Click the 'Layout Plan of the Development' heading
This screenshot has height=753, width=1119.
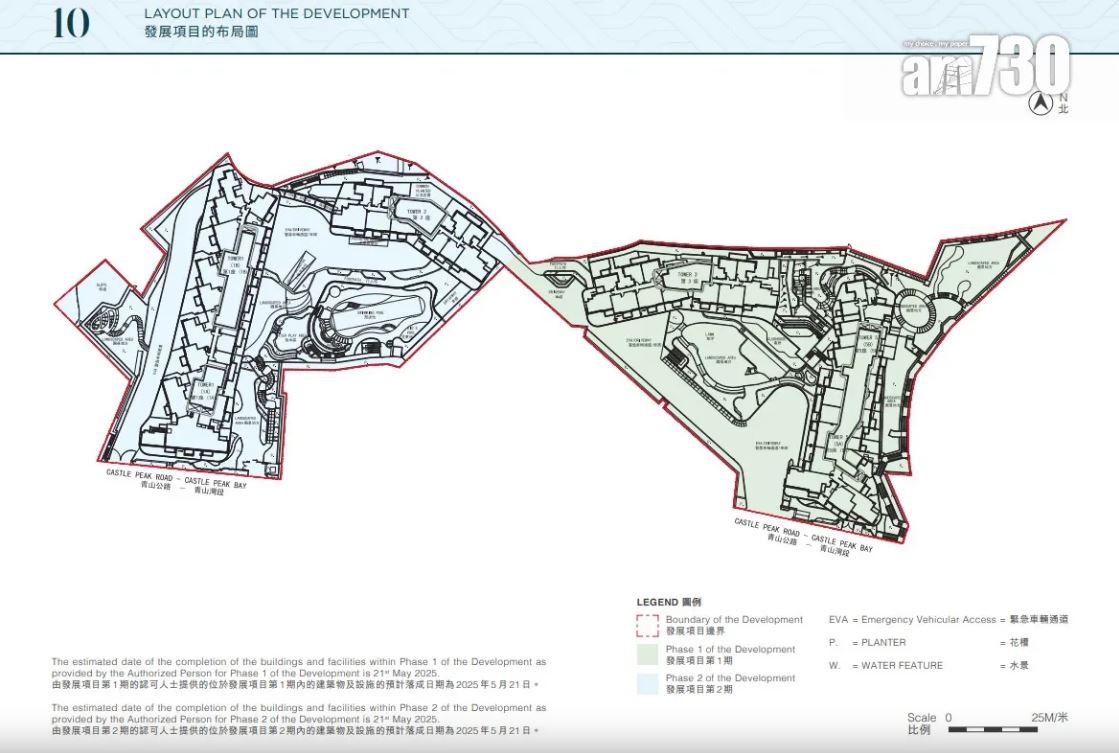pyautogui.click(x=276, y=14)
